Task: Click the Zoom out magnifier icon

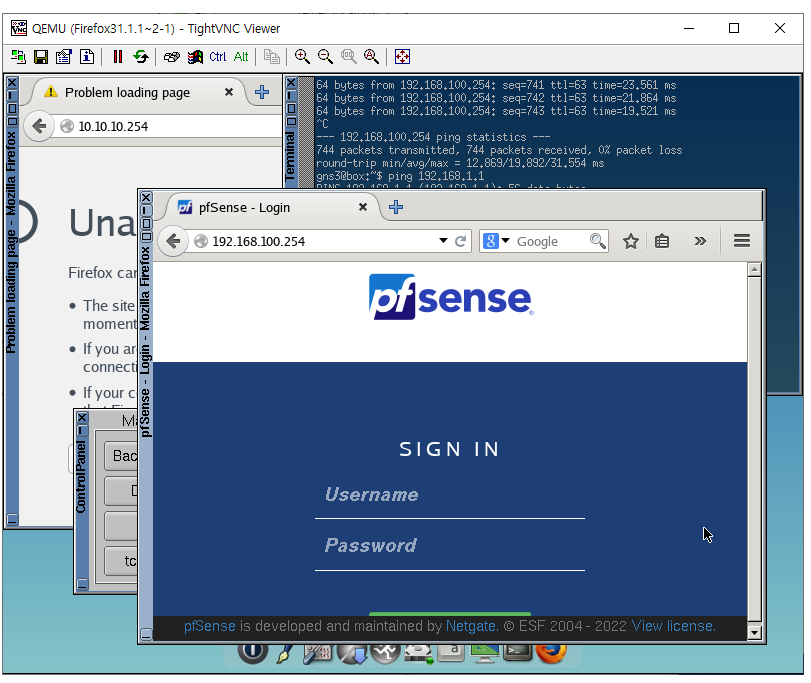Action: pyautogui.click(x=325, y=57)
